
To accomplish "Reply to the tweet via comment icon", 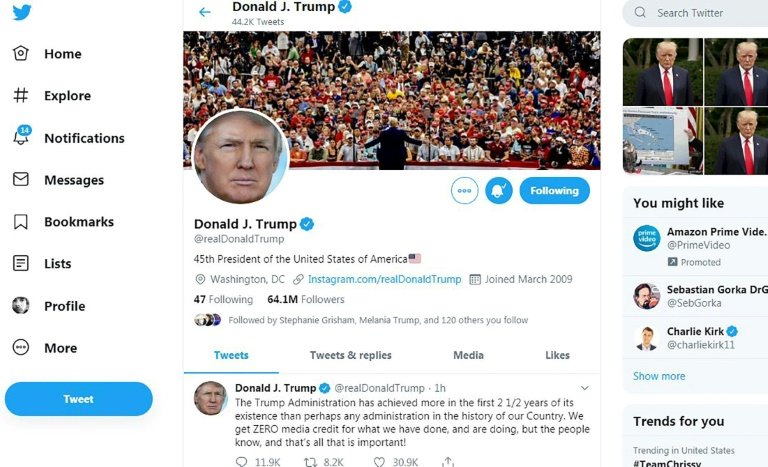I will (241, 462).
